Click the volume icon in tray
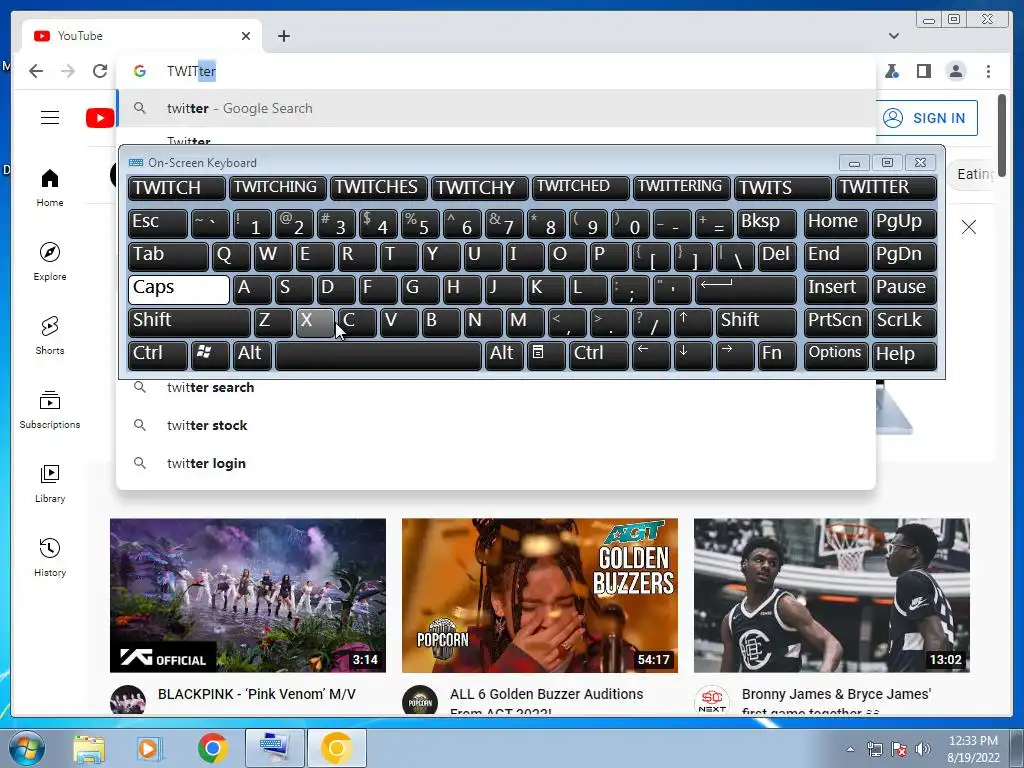The image size is (1024, 768). (x=922, y=749)
